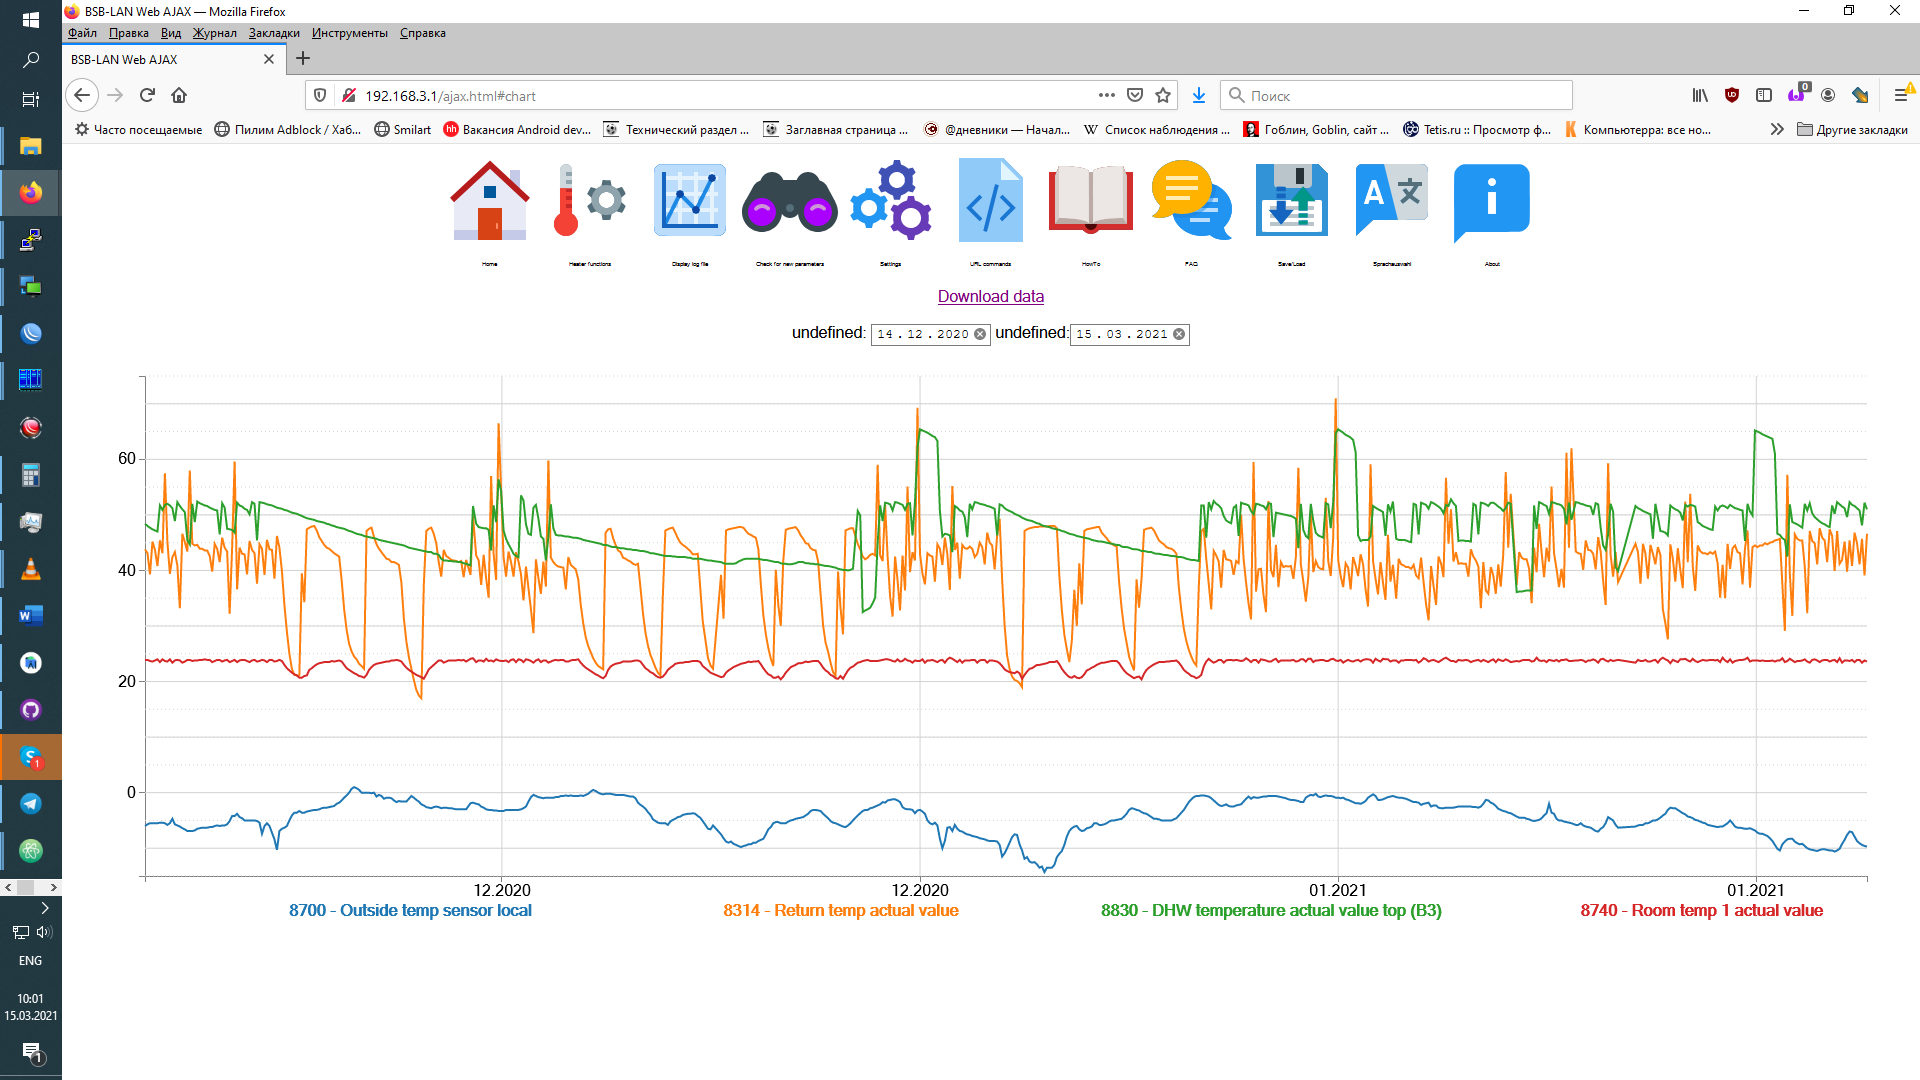Open the FAQ section
The image size is (1920, 1080).
pos(1190,200)
